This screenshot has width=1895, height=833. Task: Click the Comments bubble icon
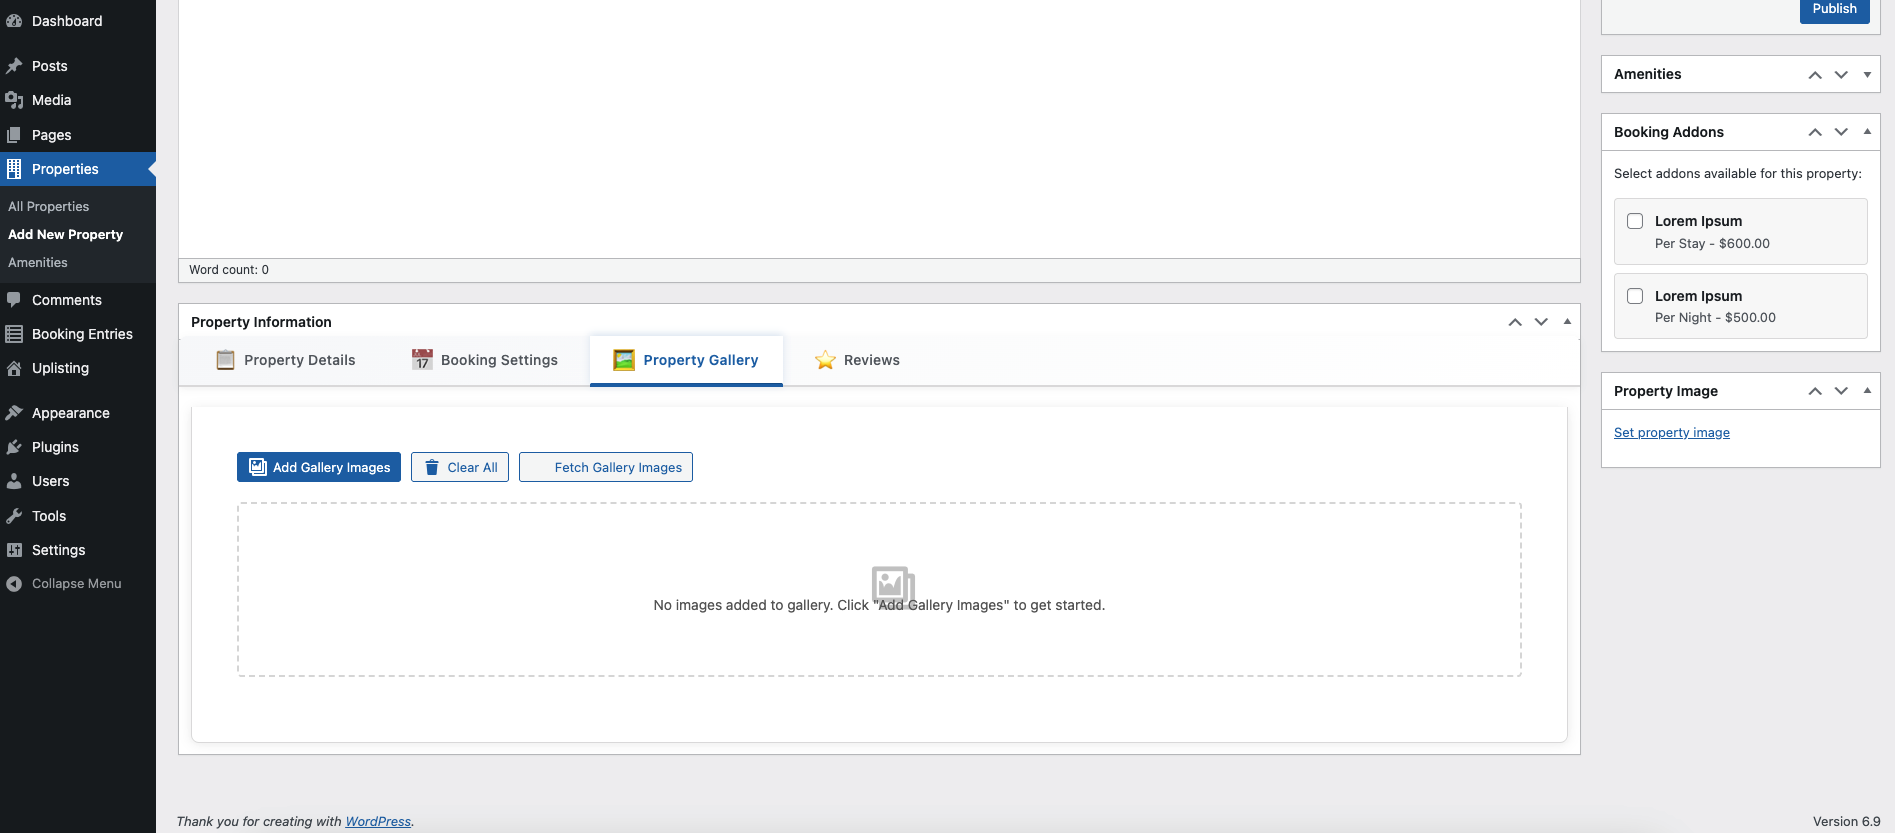14,300
